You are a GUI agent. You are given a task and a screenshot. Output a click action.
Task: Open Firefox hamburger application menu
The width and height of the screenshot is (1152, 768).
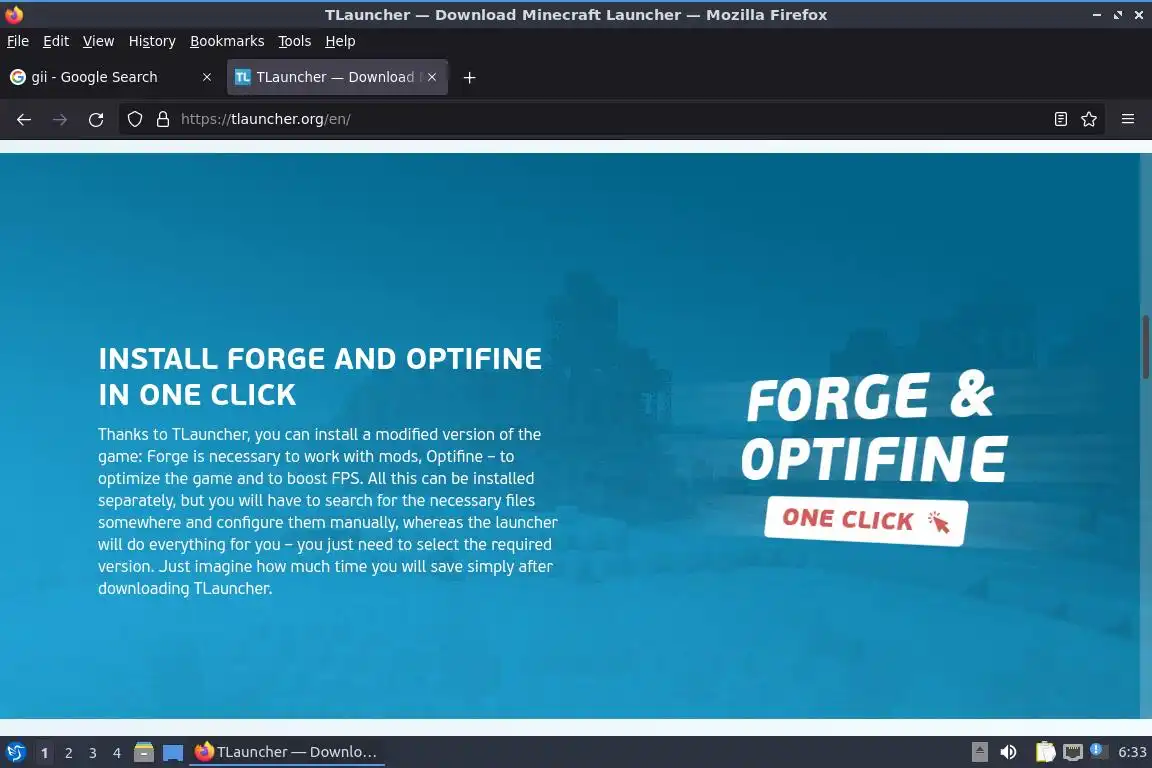point(1128,119)
